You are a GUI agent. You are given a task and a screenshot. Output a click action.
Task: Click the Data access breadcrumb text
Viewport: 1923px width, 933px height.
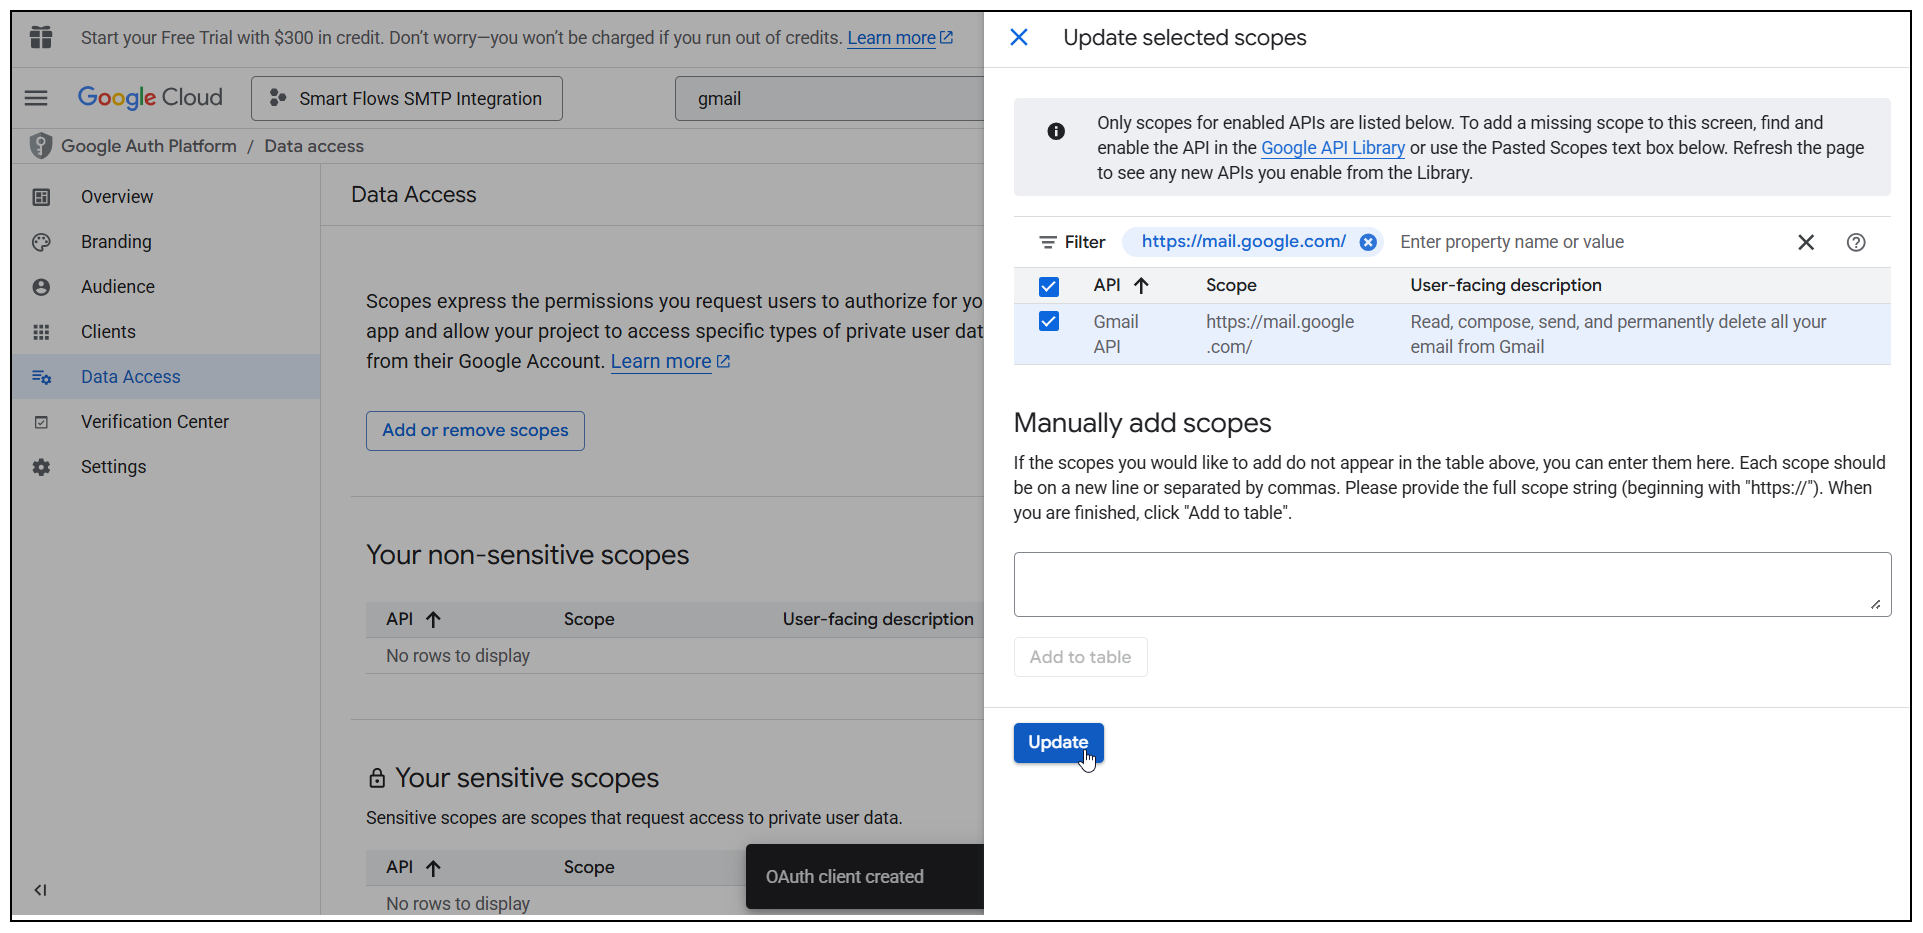point(314,146)
